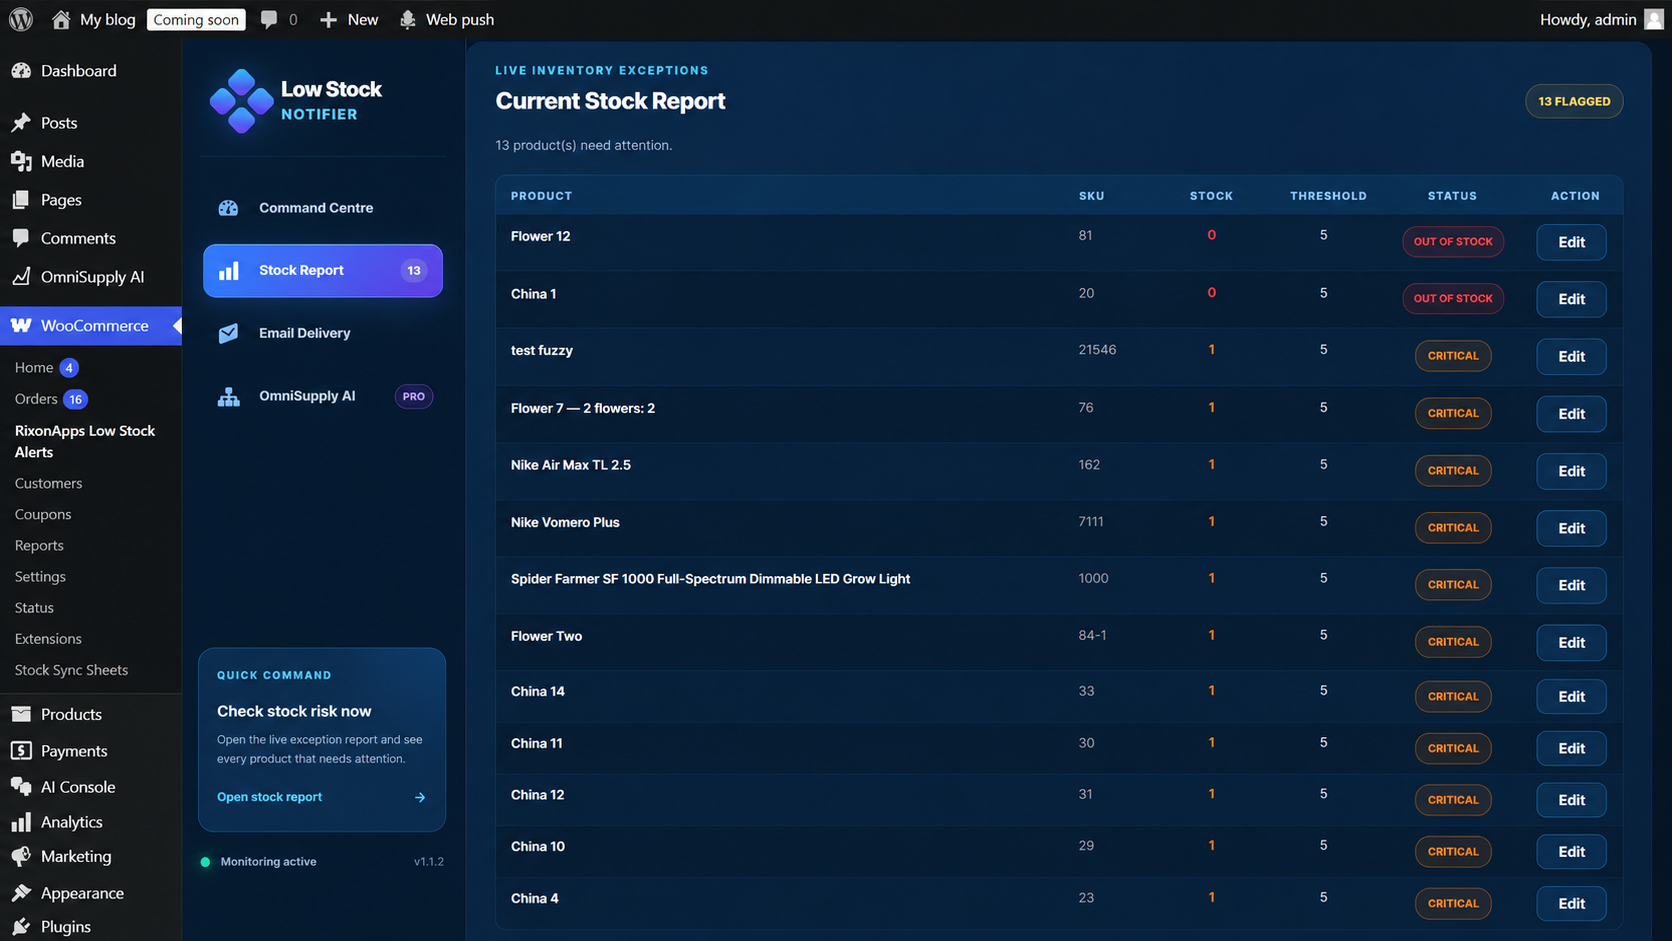Edit the China 11 product
The image size is (1672, 941).
[x=1571, y=748]
